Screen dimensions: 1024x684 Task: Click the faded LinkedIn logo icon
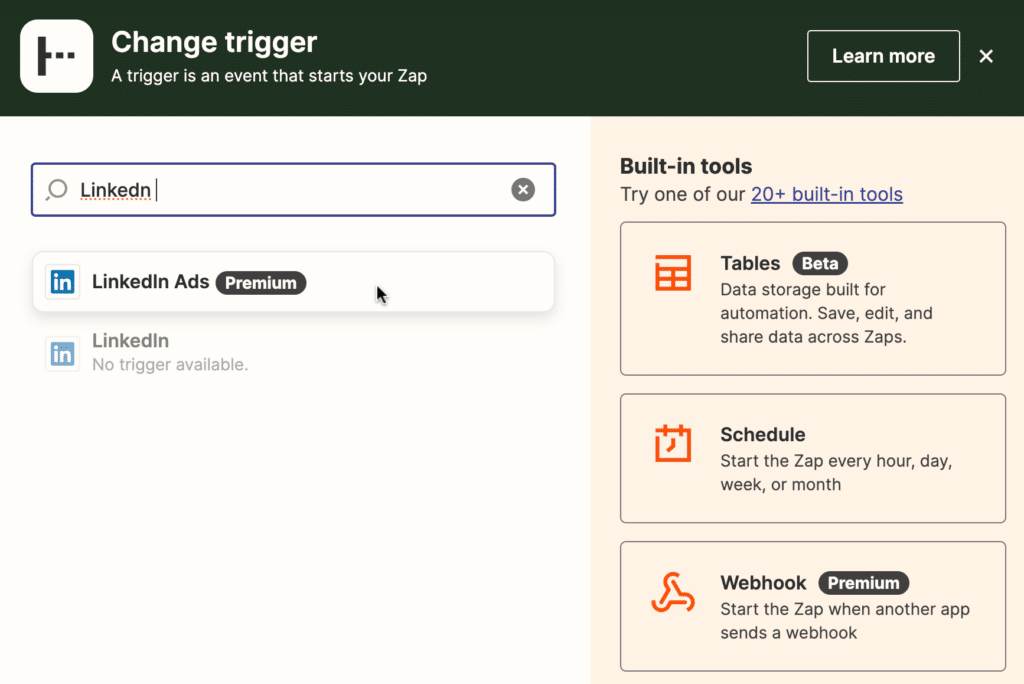point(63,353)
